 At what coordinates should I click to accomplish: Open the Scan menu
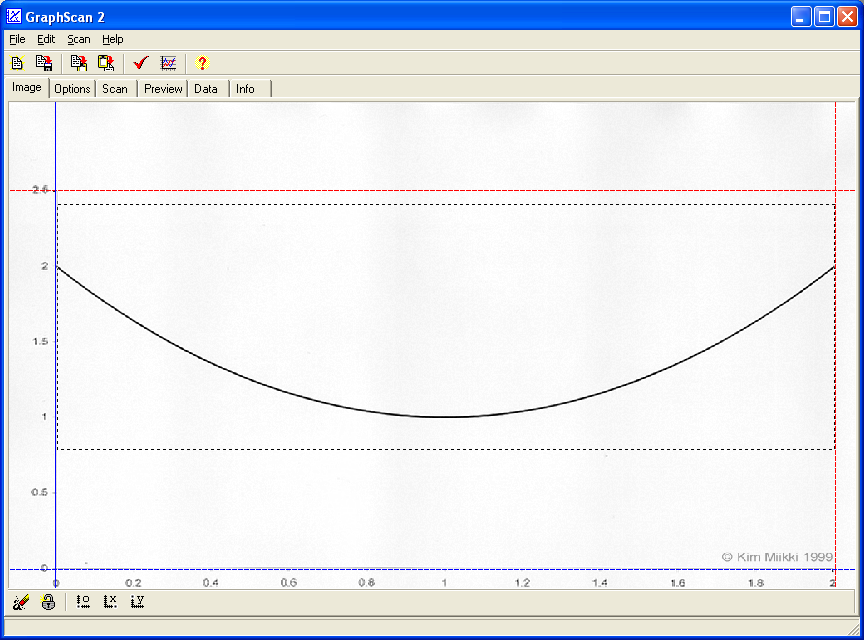pos(78,39)
